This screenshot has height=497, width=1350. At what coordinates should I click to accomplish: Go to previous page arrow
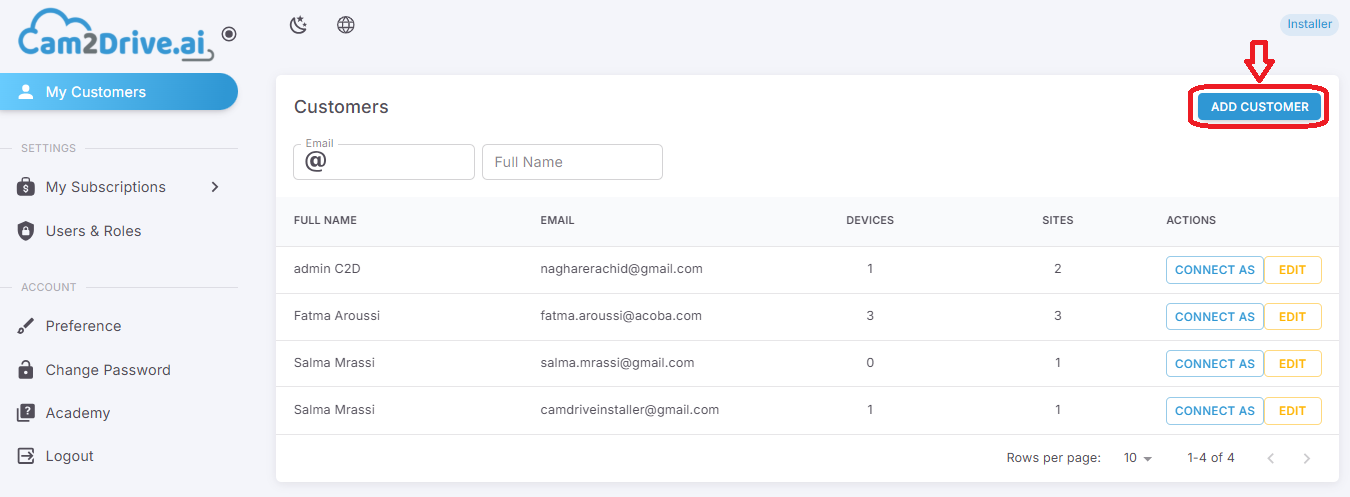point(1271,458)
